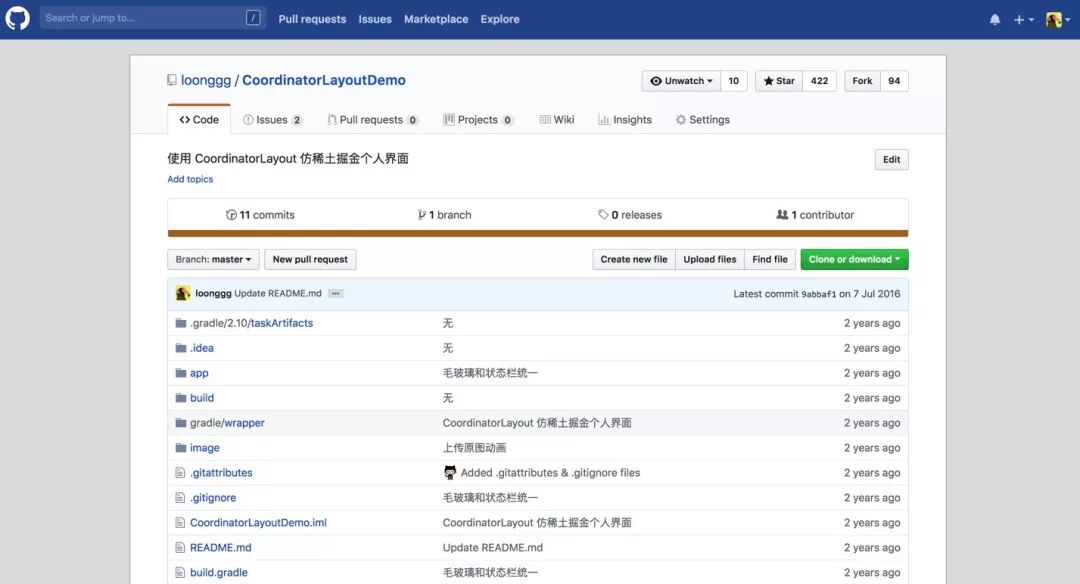Click the Add topics link
Screen dimensions: 1080x584
coord(190,179)
